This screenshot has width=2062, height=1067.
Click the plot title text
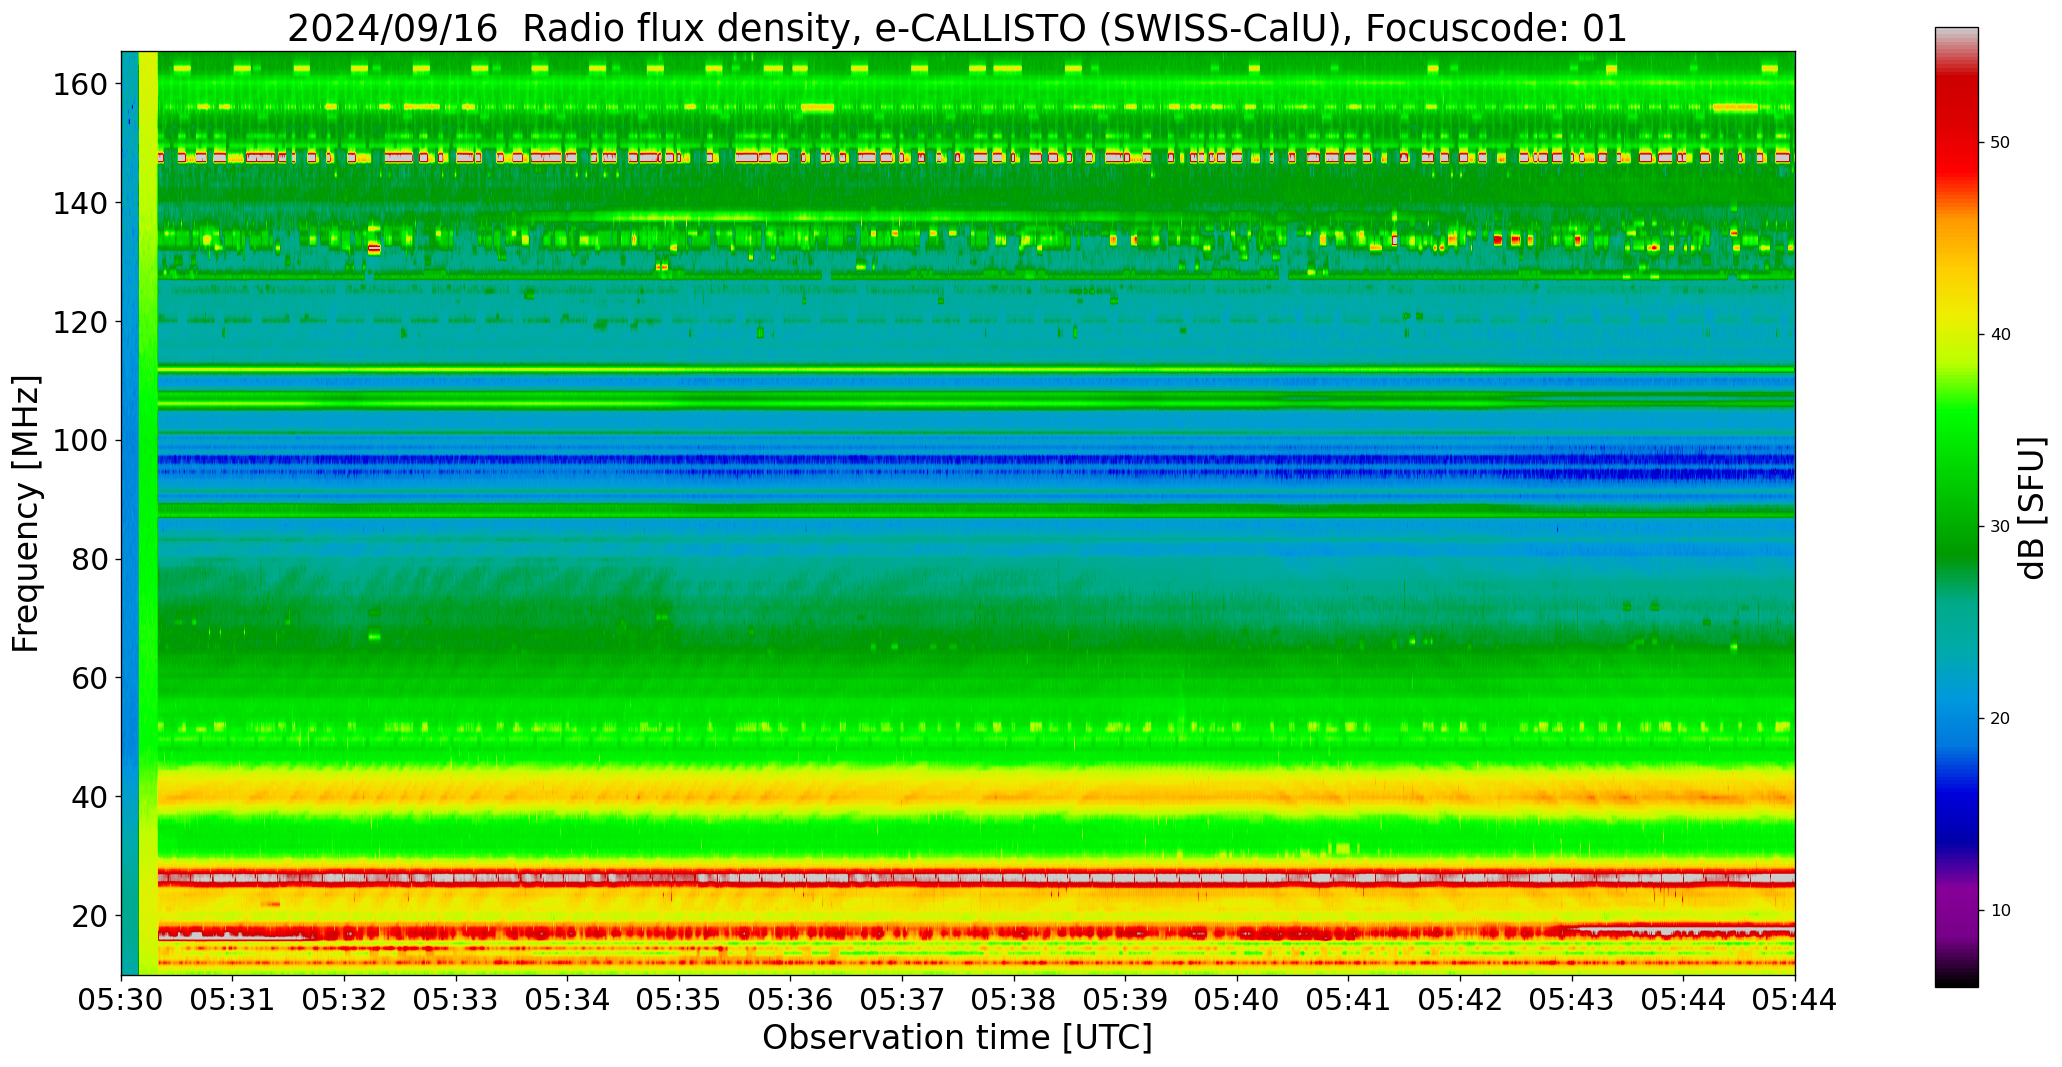(957, 28)
